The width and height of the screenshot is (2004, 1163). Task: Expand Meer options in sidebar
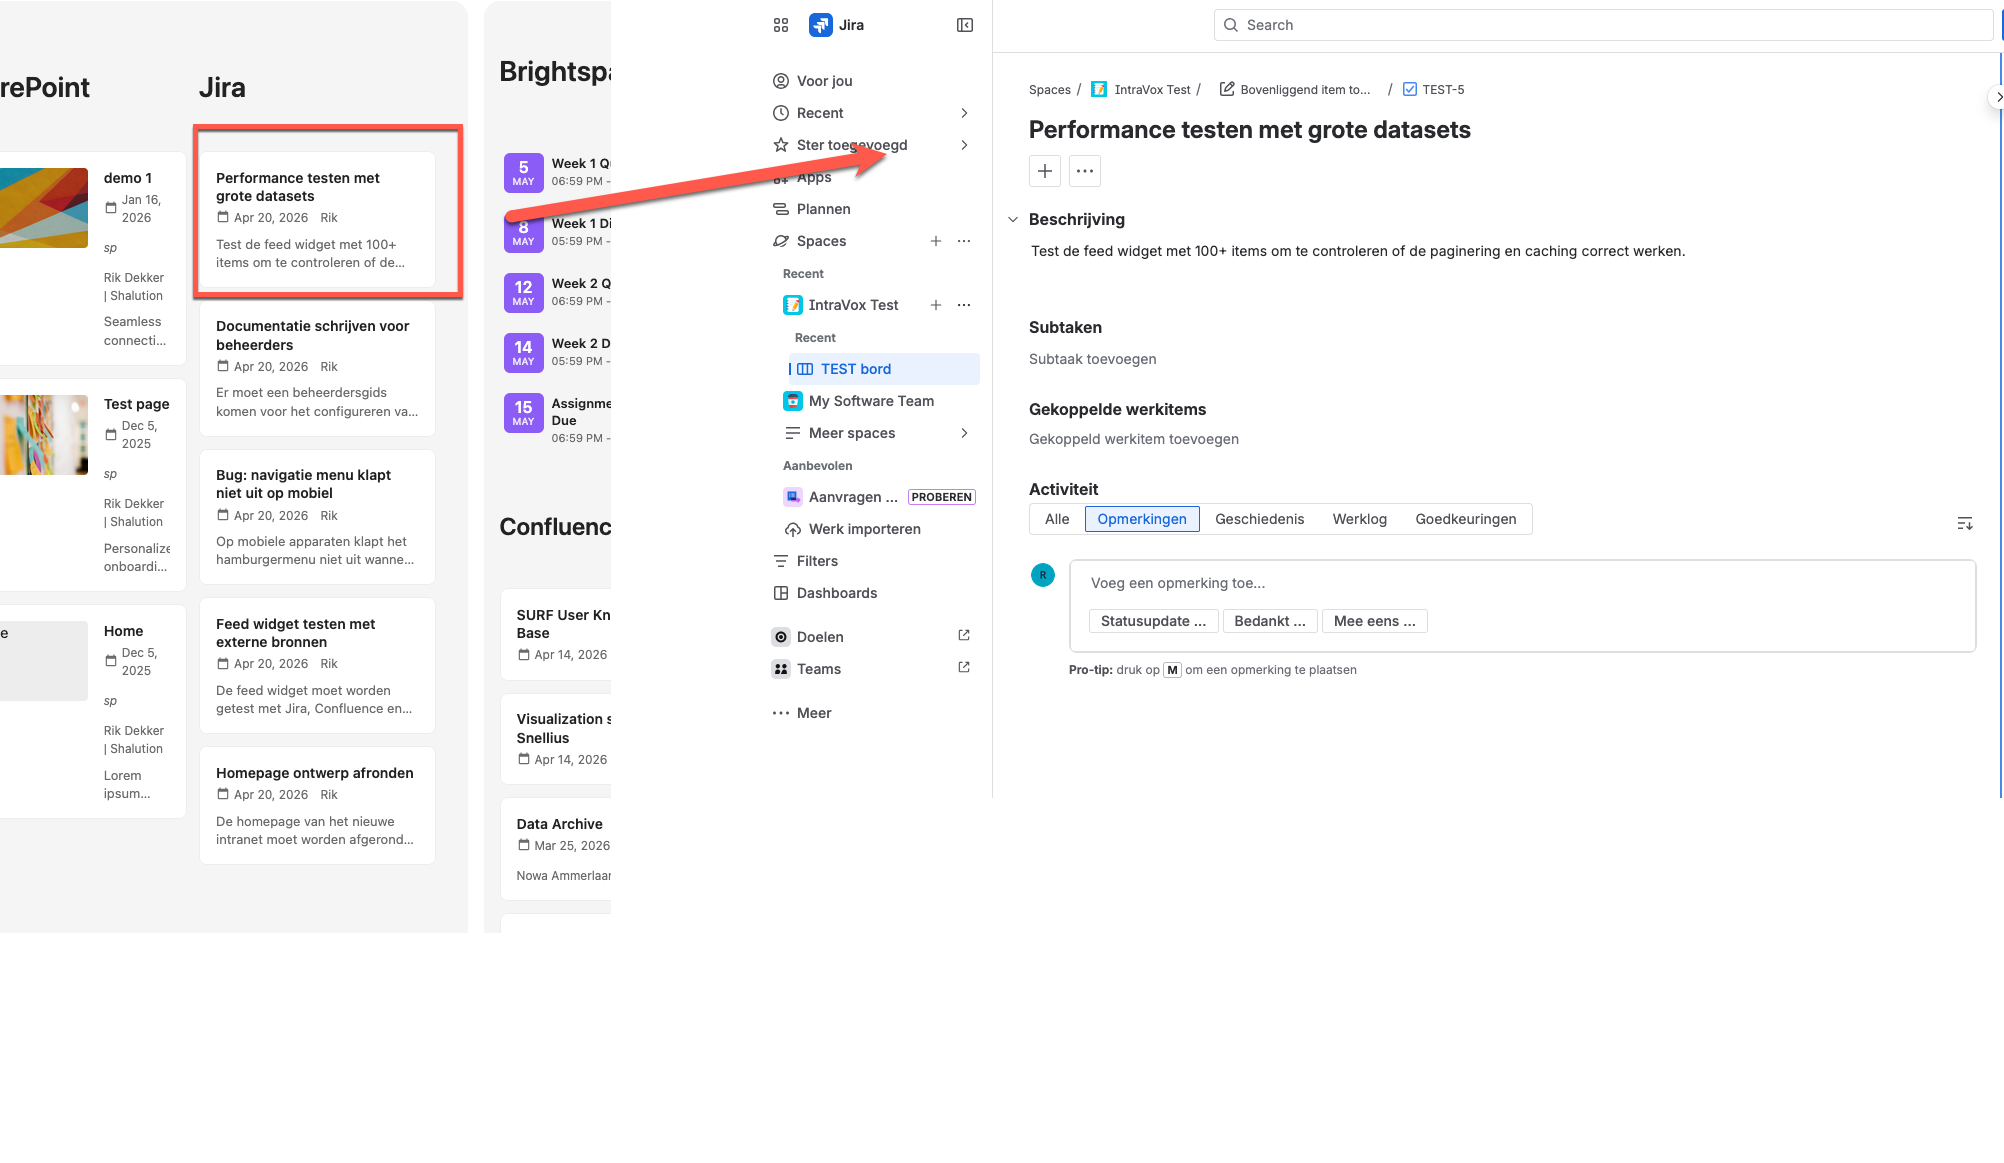802,713
